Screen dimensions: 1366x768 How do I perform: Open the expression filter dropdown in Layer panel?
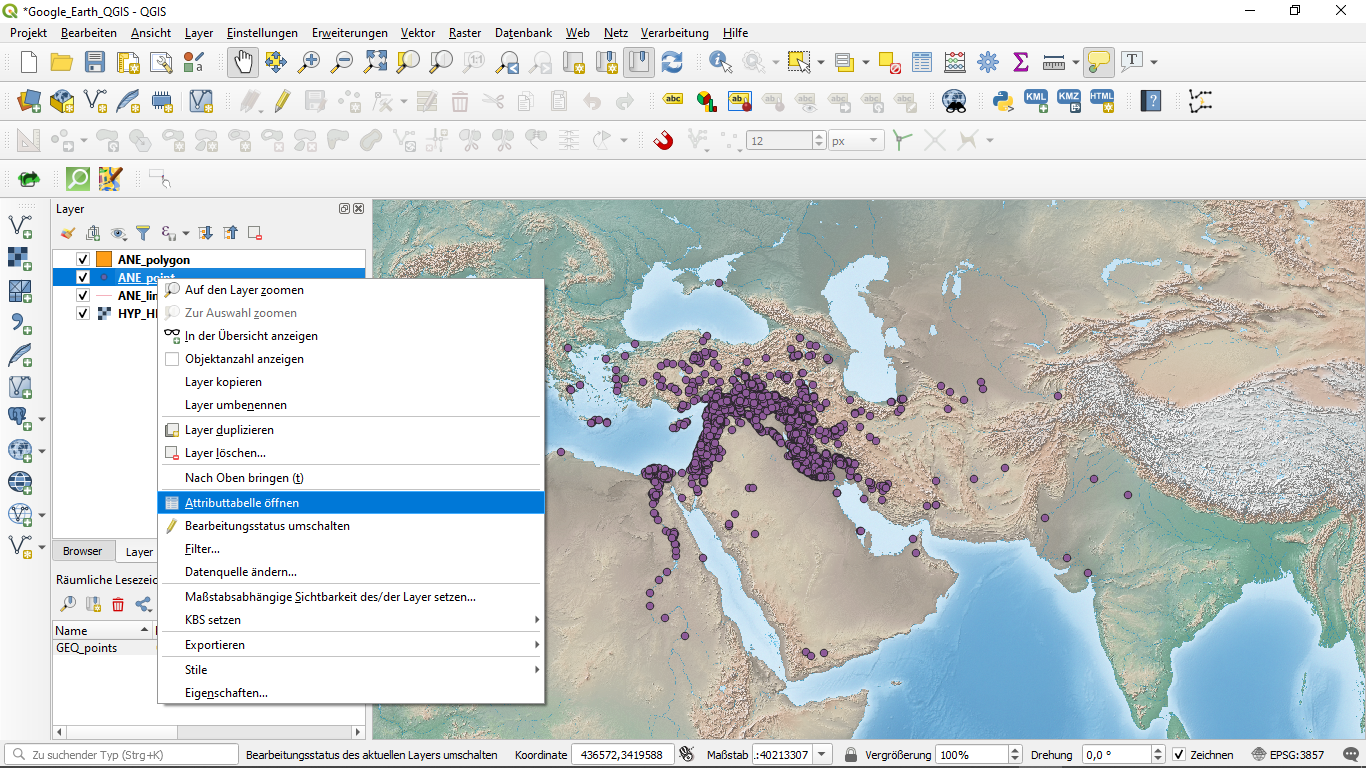[x=186, y=233]
